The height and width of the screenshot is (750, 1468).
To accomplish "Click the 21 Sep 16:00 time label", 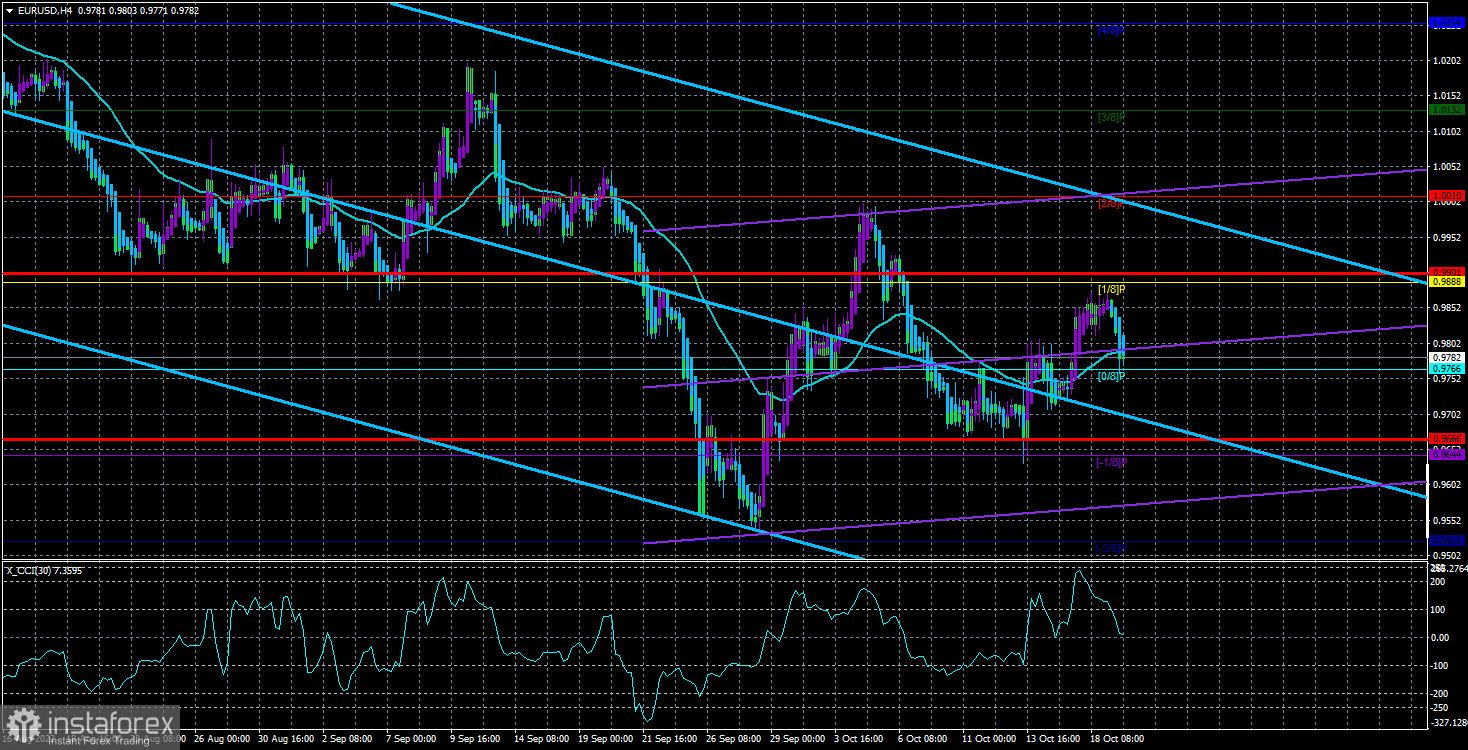I will point(670,739).
